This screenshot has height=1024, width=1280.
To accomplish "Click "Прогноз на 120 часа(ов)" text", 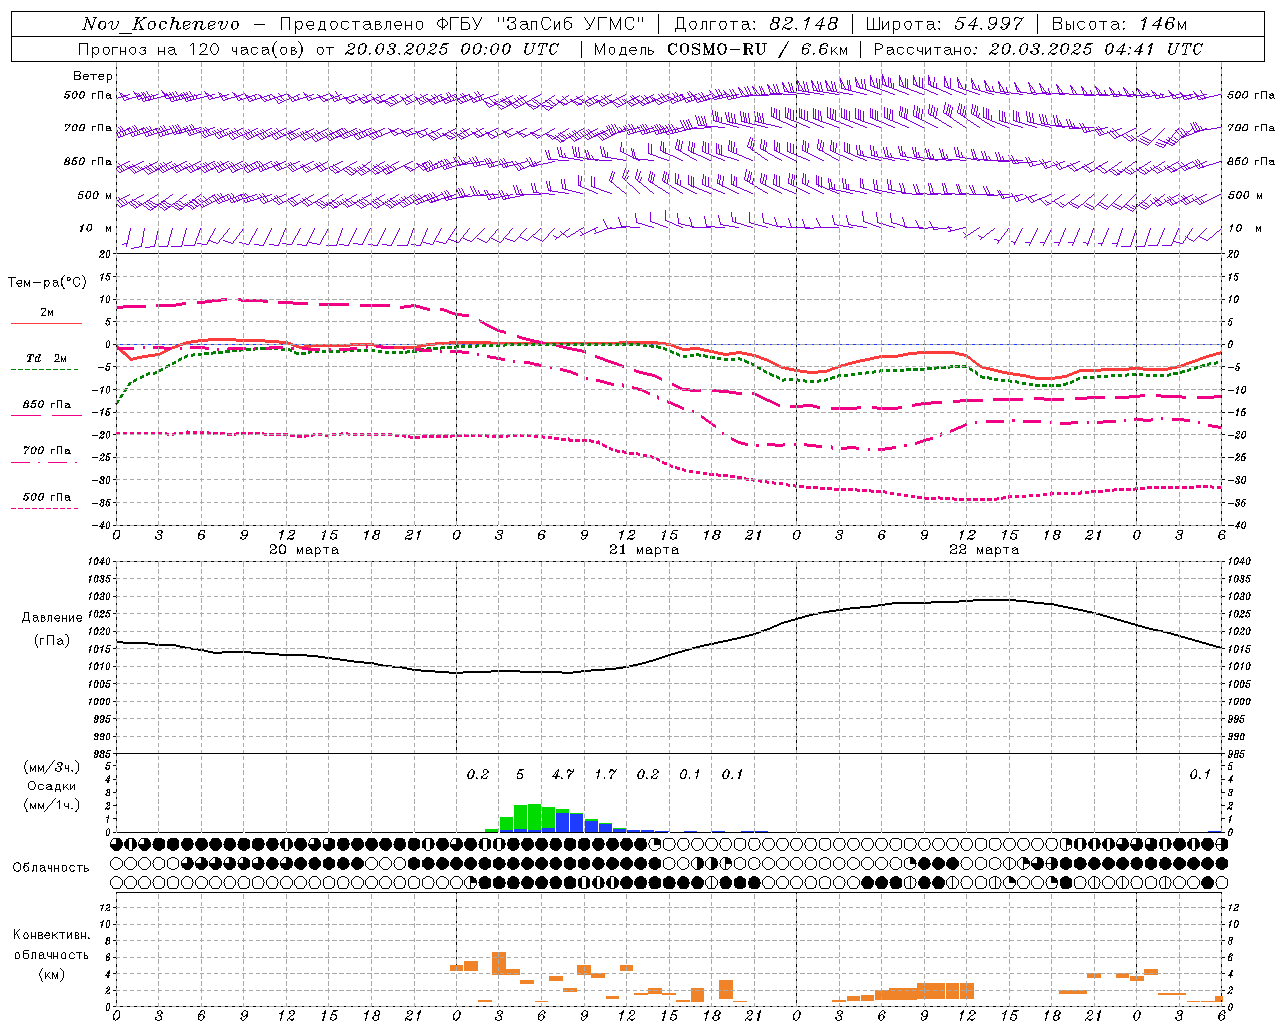I will point(193,49).
